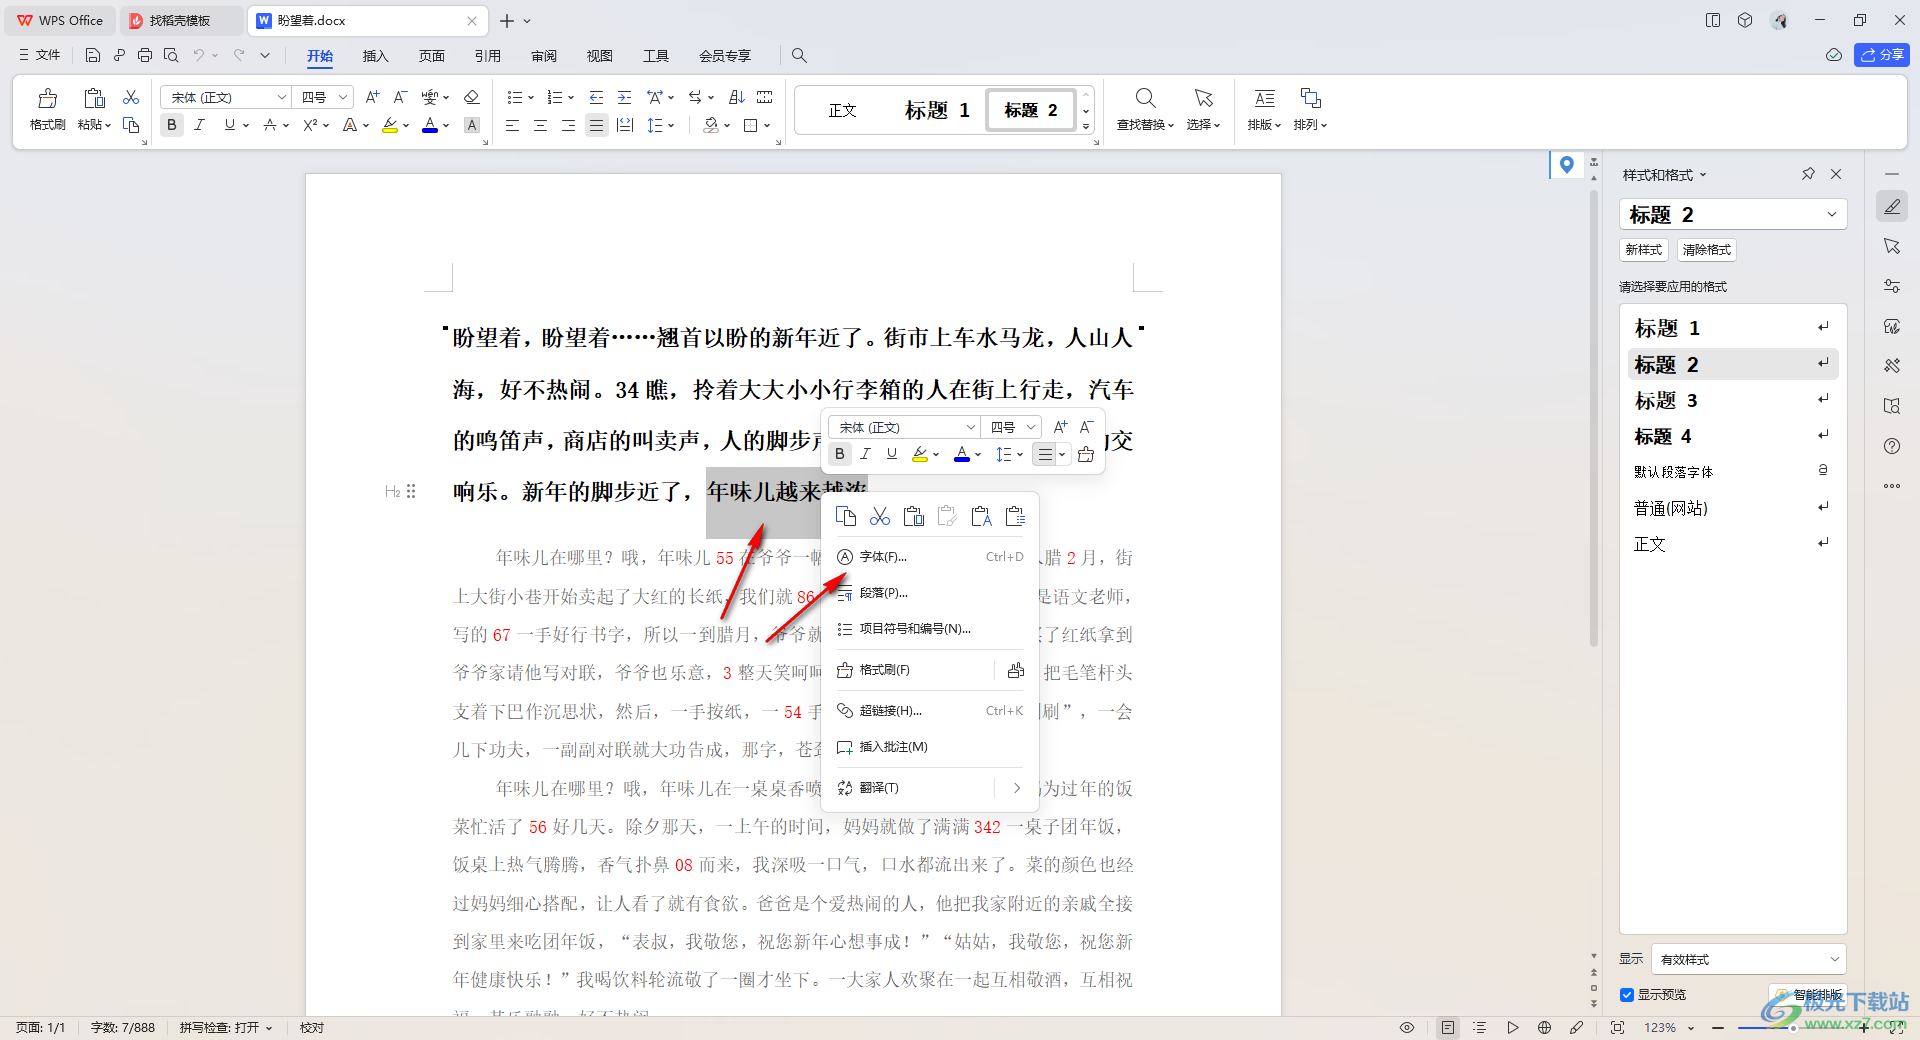
Task: Click blue font color in floating toolbar
Action: point(962,454)
